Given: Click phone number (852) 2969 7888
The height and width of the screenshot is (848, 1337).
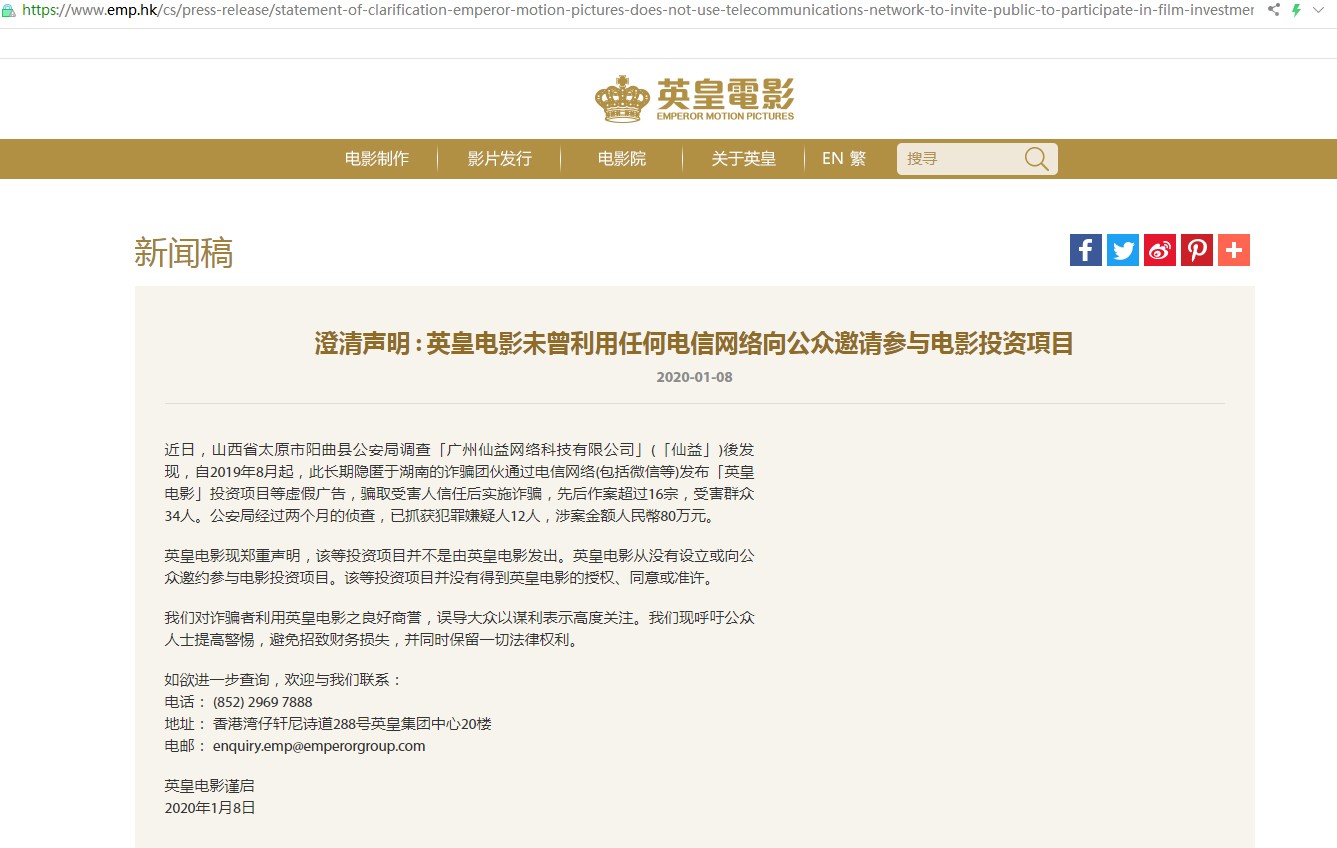Looking at the screenshot, I should pyautogui.click(x=263, y=702).
